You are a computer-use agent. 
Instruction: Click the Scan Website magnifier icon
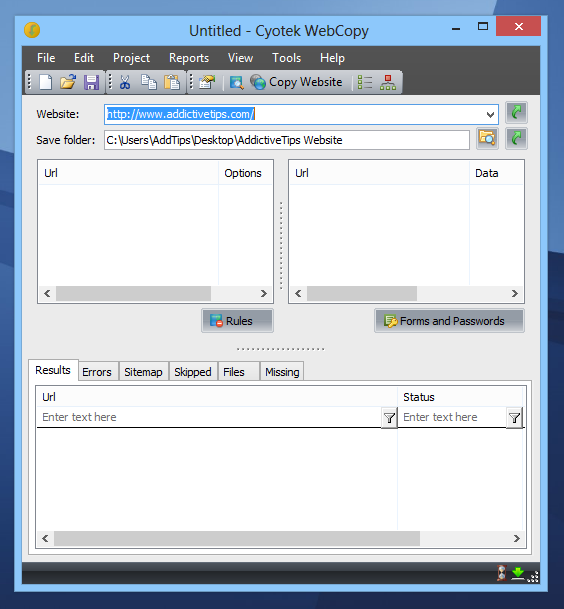pos(237,82)
